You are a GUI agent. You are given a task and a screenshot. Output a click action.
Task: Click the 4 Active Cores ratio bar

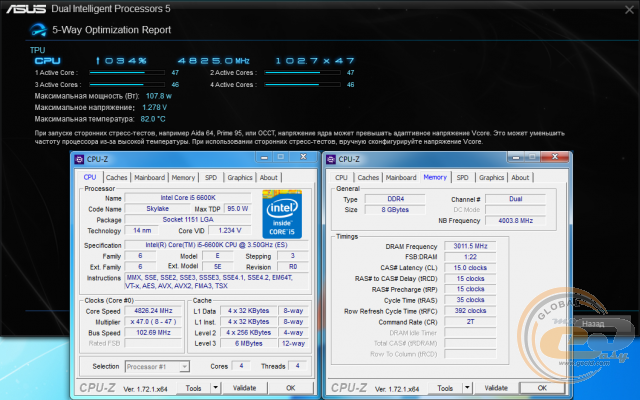pyautogui.click(x=302, y=84)
